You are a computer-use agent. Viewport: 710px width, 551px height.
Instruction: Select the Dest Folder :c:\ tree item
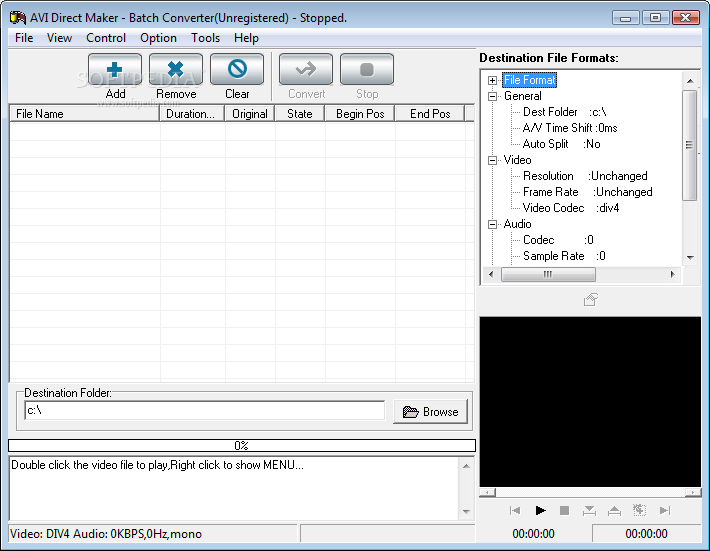(564, 112)
